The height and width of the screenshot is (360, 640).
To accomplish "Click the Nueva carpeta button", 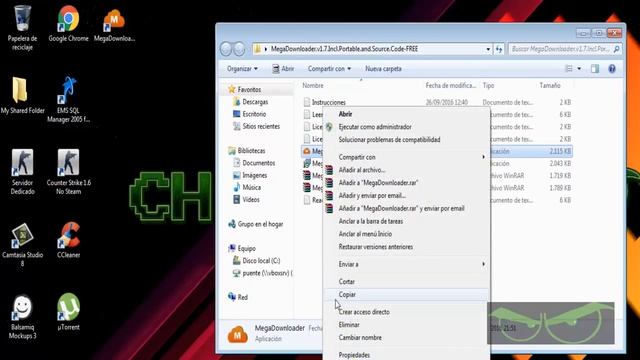I will tap(383, 69).
